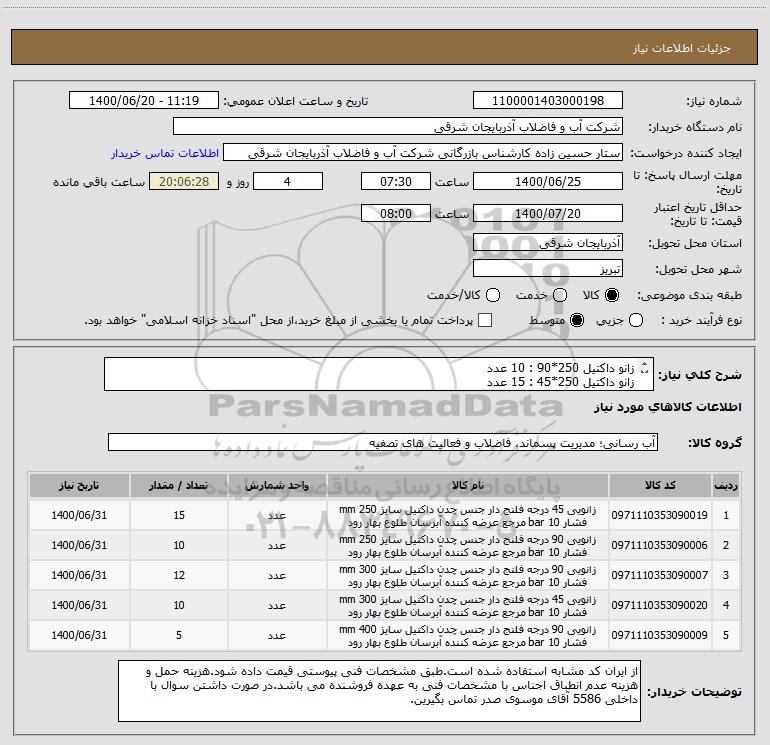Click the شماره نیاز field 1100001403000198

548,101
